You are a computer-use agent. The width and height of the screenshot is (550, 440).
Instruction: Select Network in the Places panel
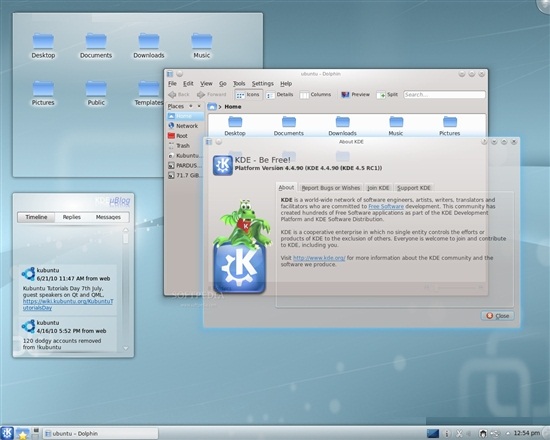185,126
